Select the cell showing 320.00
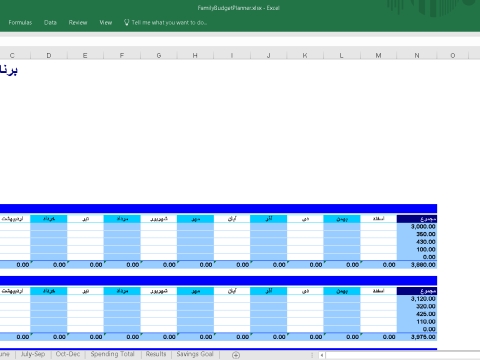 (x=417, y=306)
